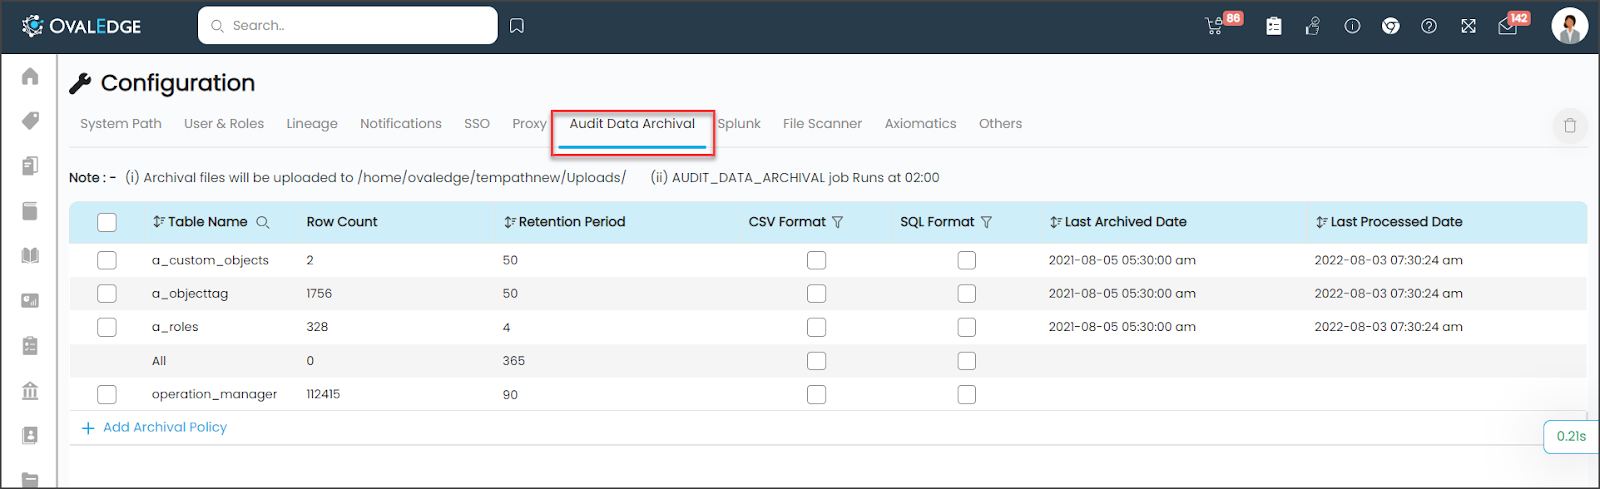Viewport: 1600px width, 489px height.
Task: Open inbox envelope with 142 badge
Action: [x=1508, y=26]
